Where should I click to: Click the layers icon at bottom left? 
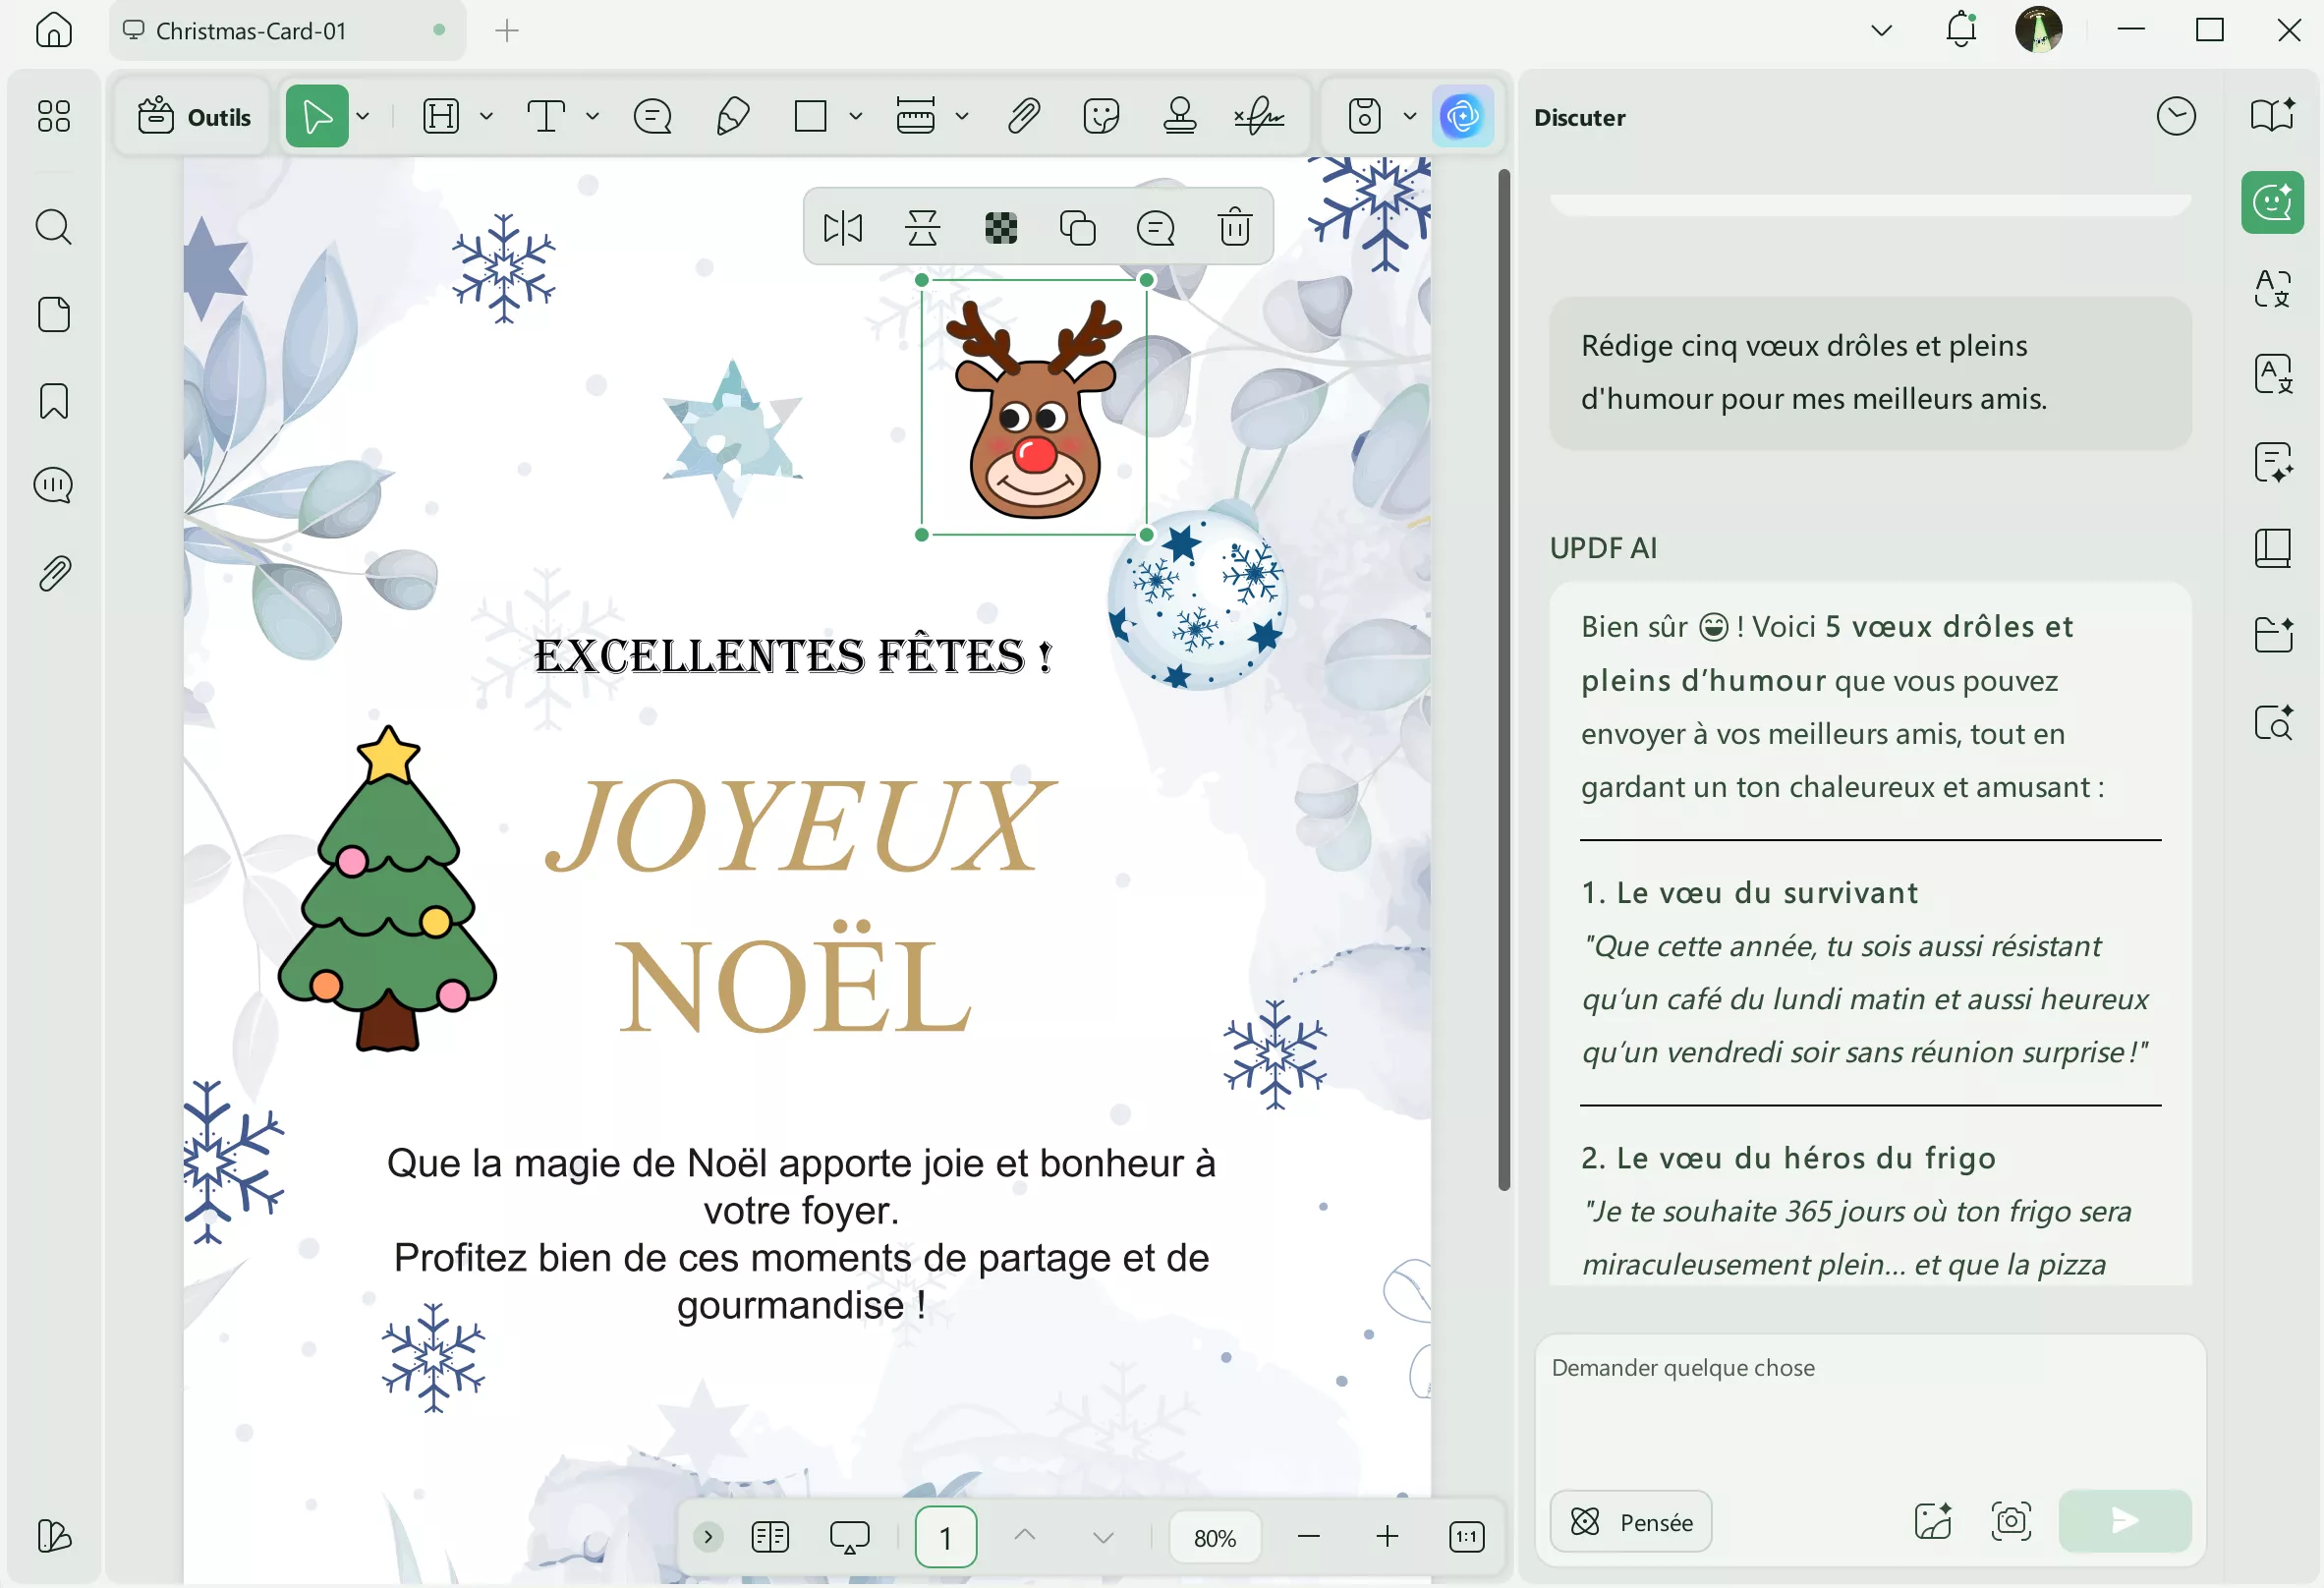tap(53, 1536)
